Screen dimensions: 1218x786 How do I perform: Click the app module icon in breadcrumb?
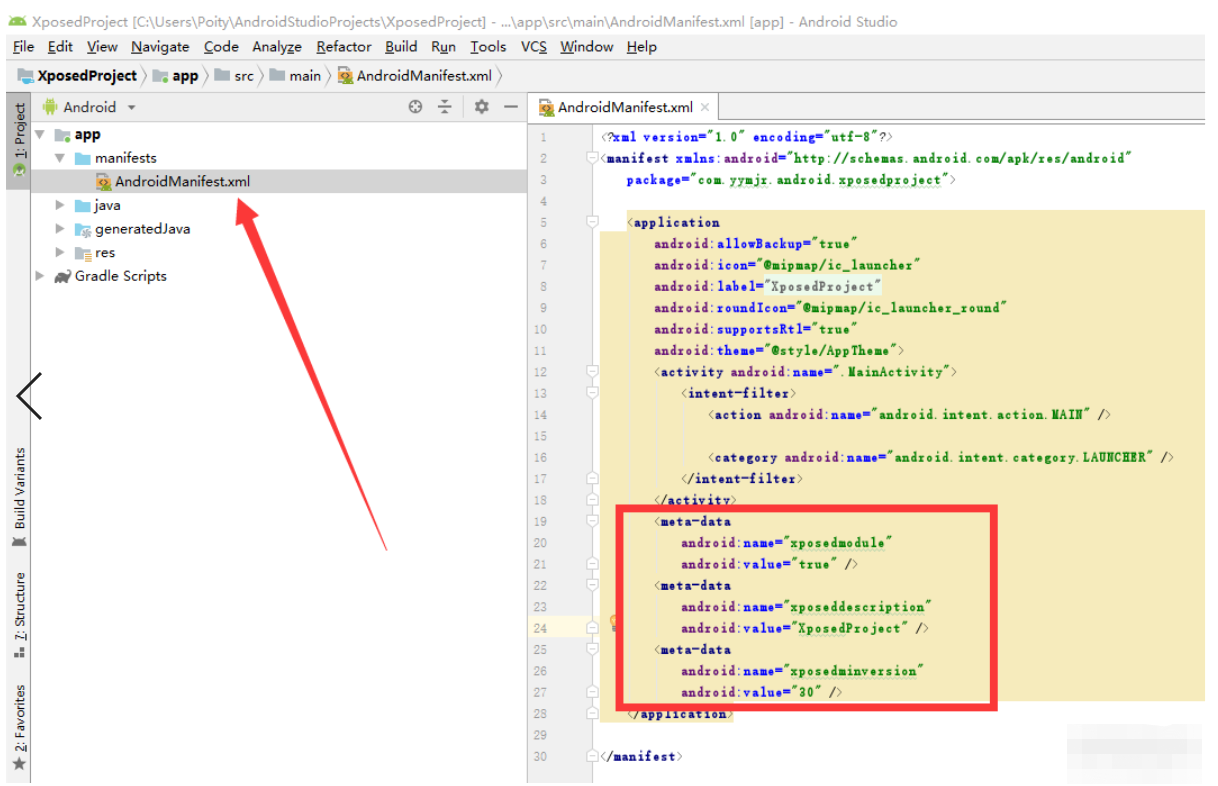pos(161,76)
